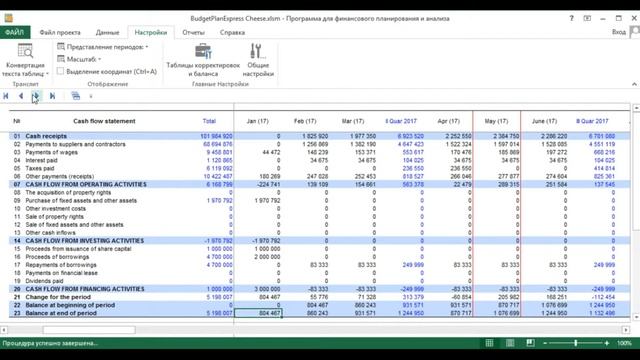Click the May (17) column header
The image size is (640, 360).
496,121
